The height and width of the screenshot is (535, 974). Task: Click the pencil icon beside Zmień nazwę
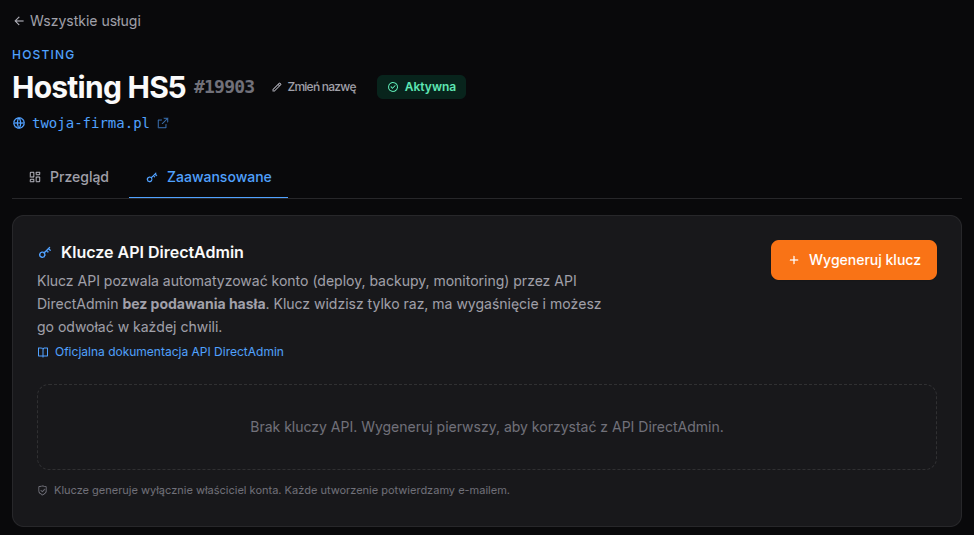click(277, 87)
